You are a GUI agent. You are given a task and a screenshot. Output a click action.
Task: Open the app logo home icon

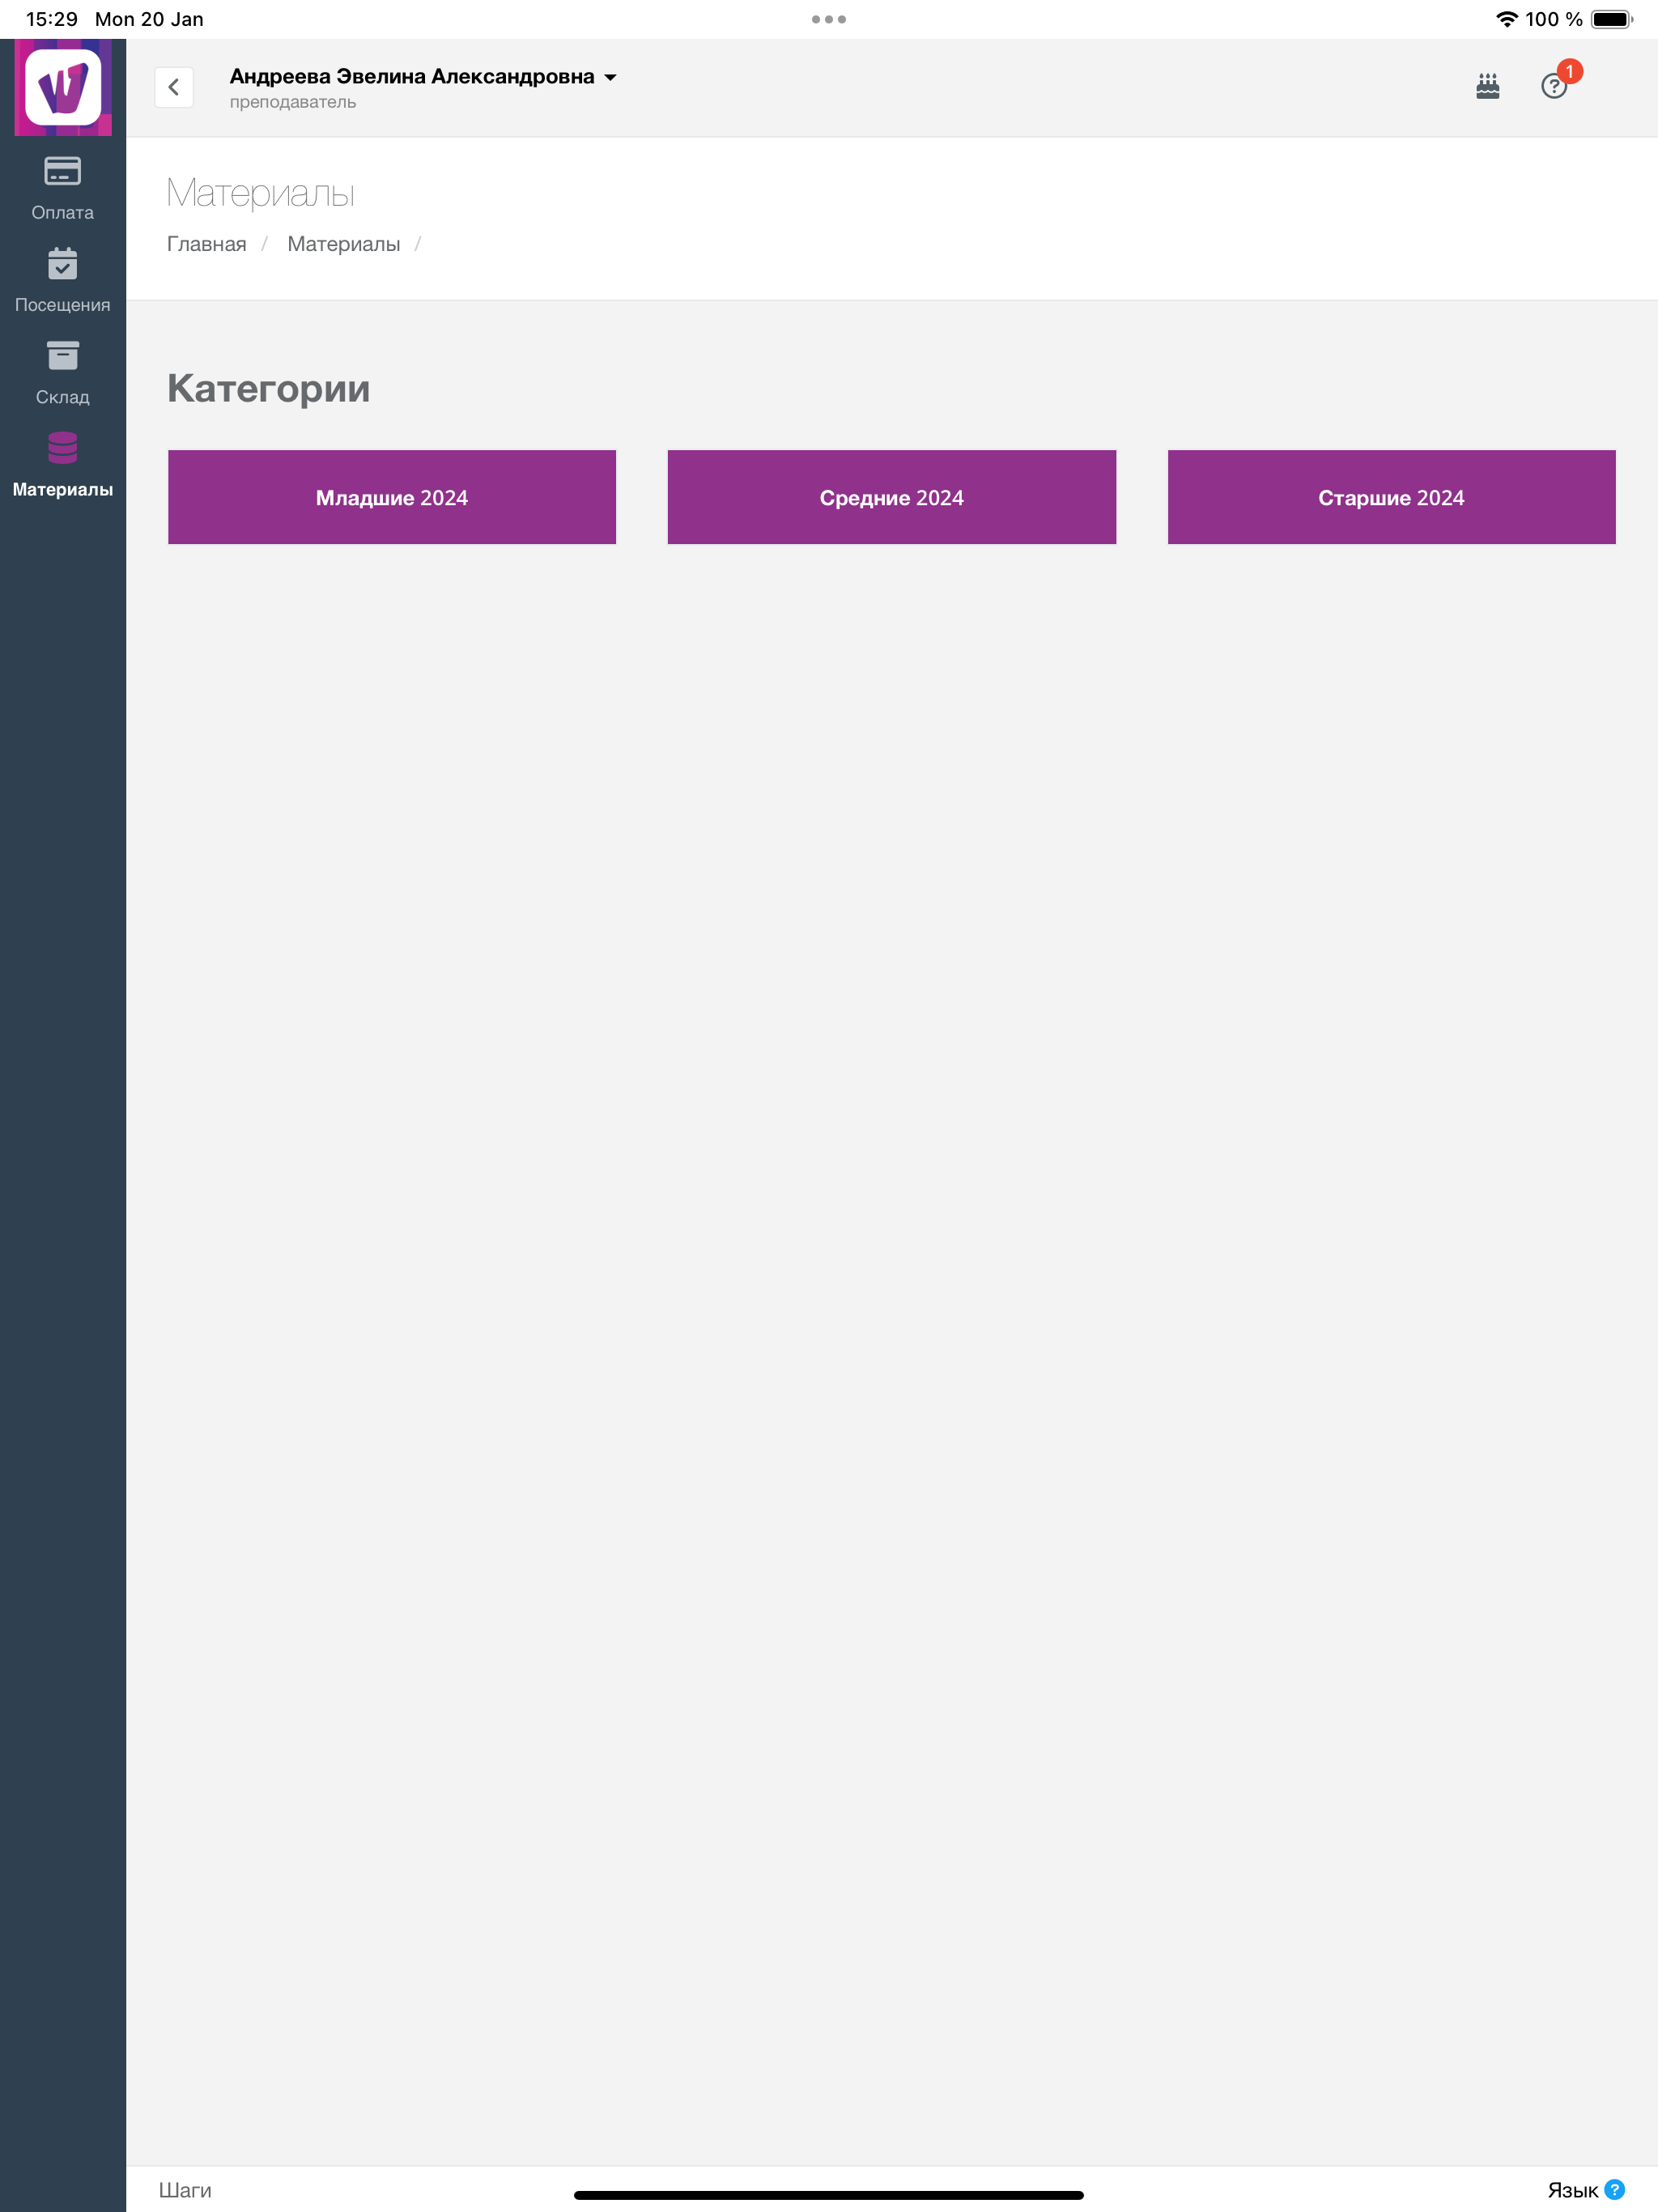63,87
